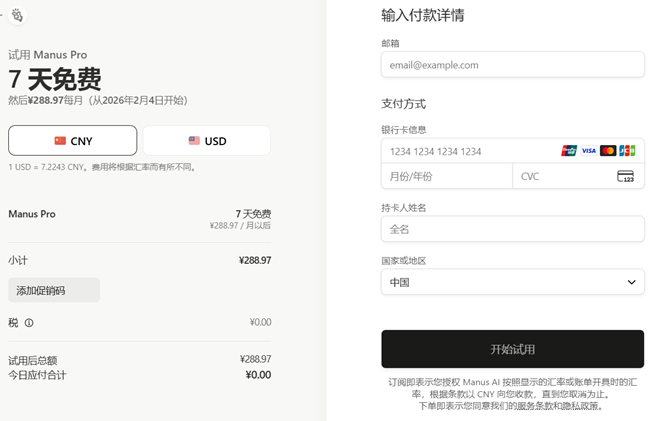Image resolution: width=653 pixels, height=421 pixels.
Task: Open the 服务条款 terms link
Action: point(535,406)
